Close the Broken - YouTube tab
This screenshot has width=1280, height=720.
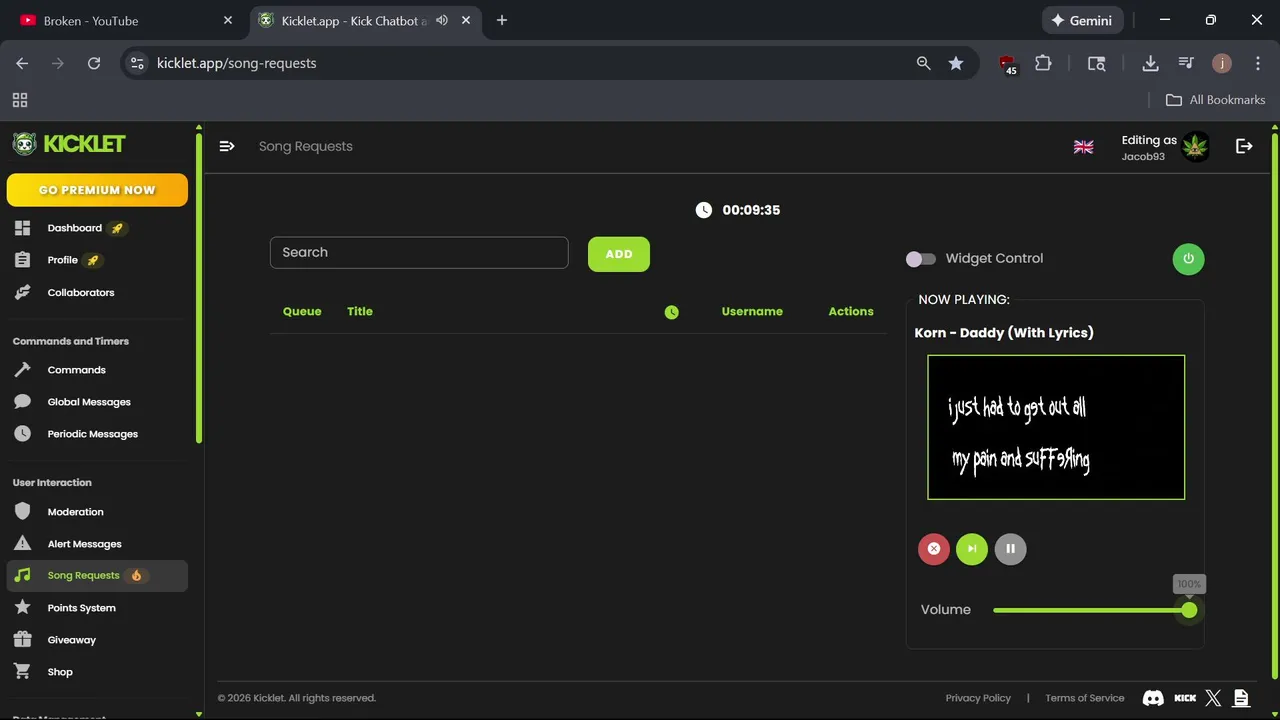point(228,20)
